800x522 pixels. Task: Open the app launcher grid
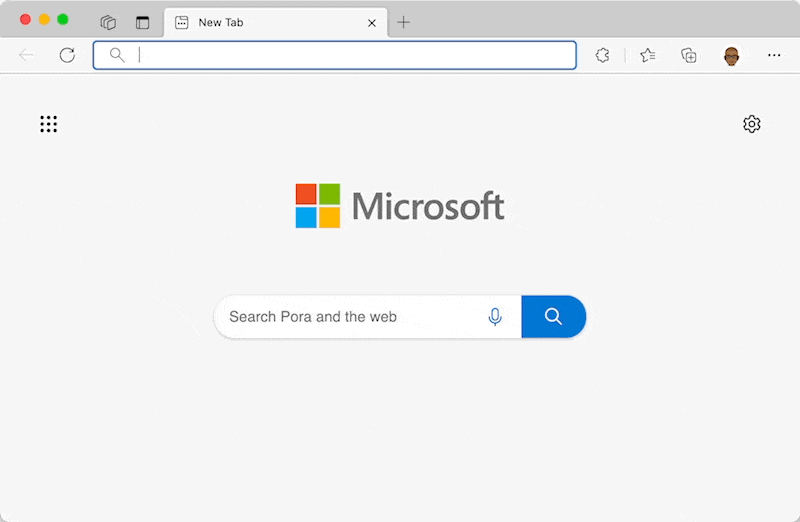point(49,124)
